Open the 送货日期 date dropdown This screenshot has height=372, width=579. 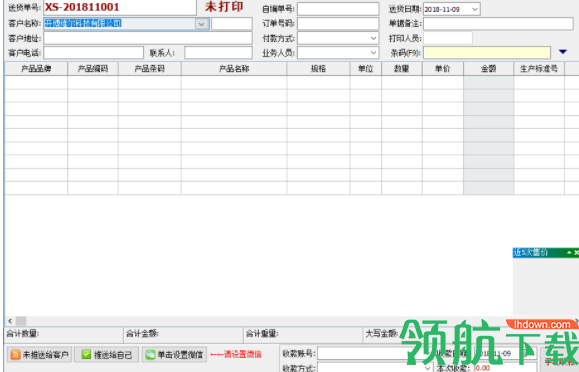click(475, 9)
